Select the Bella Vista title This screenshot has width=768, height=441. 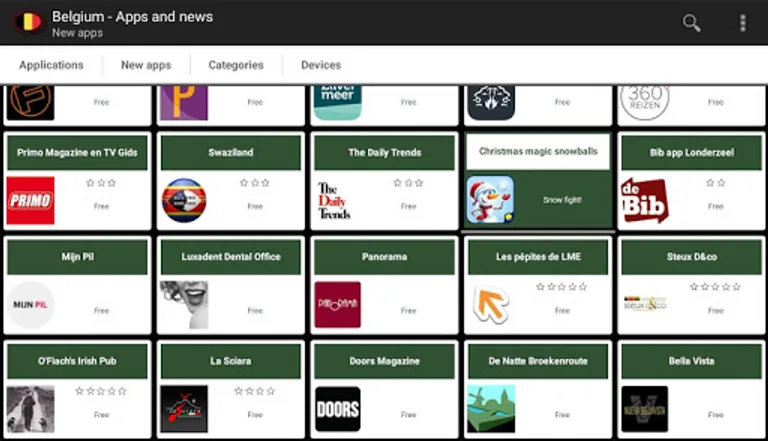[692, 361]
